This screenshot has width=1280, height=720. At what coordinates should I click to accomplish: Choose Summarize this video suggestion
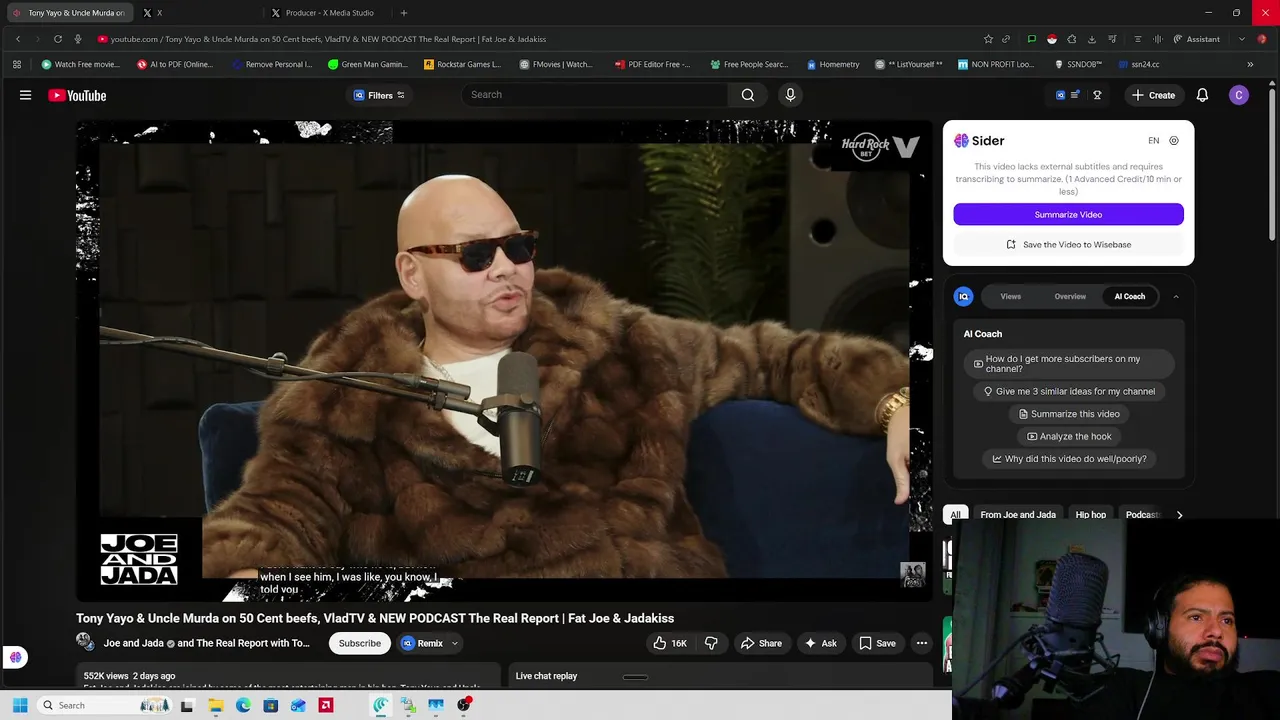[1068, 414]
